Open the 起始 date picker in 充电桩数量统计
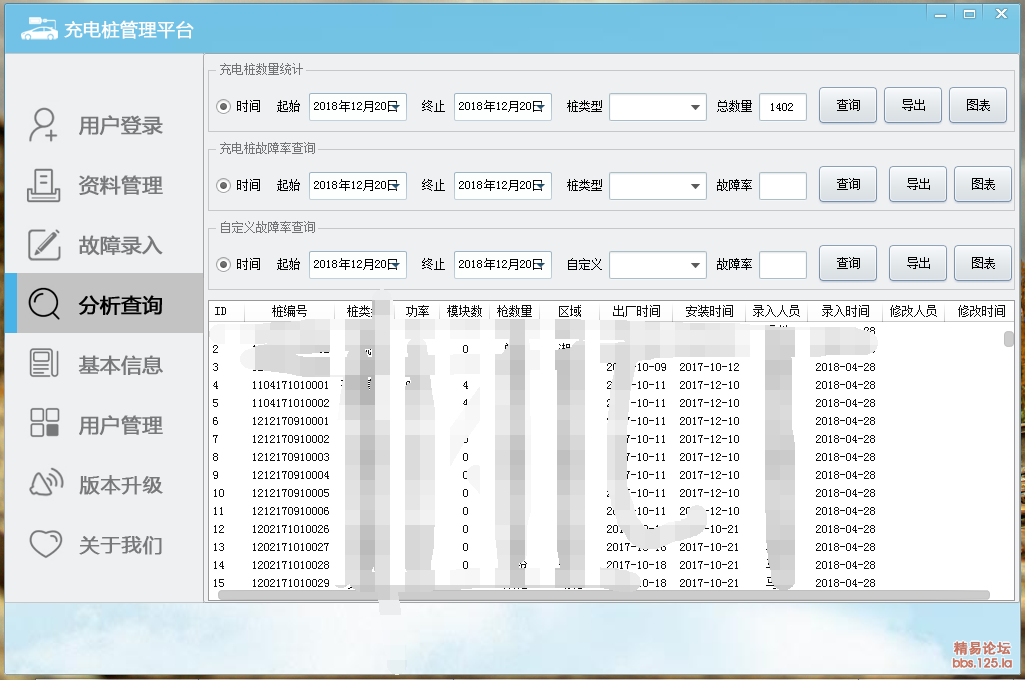 click(358, 107)
